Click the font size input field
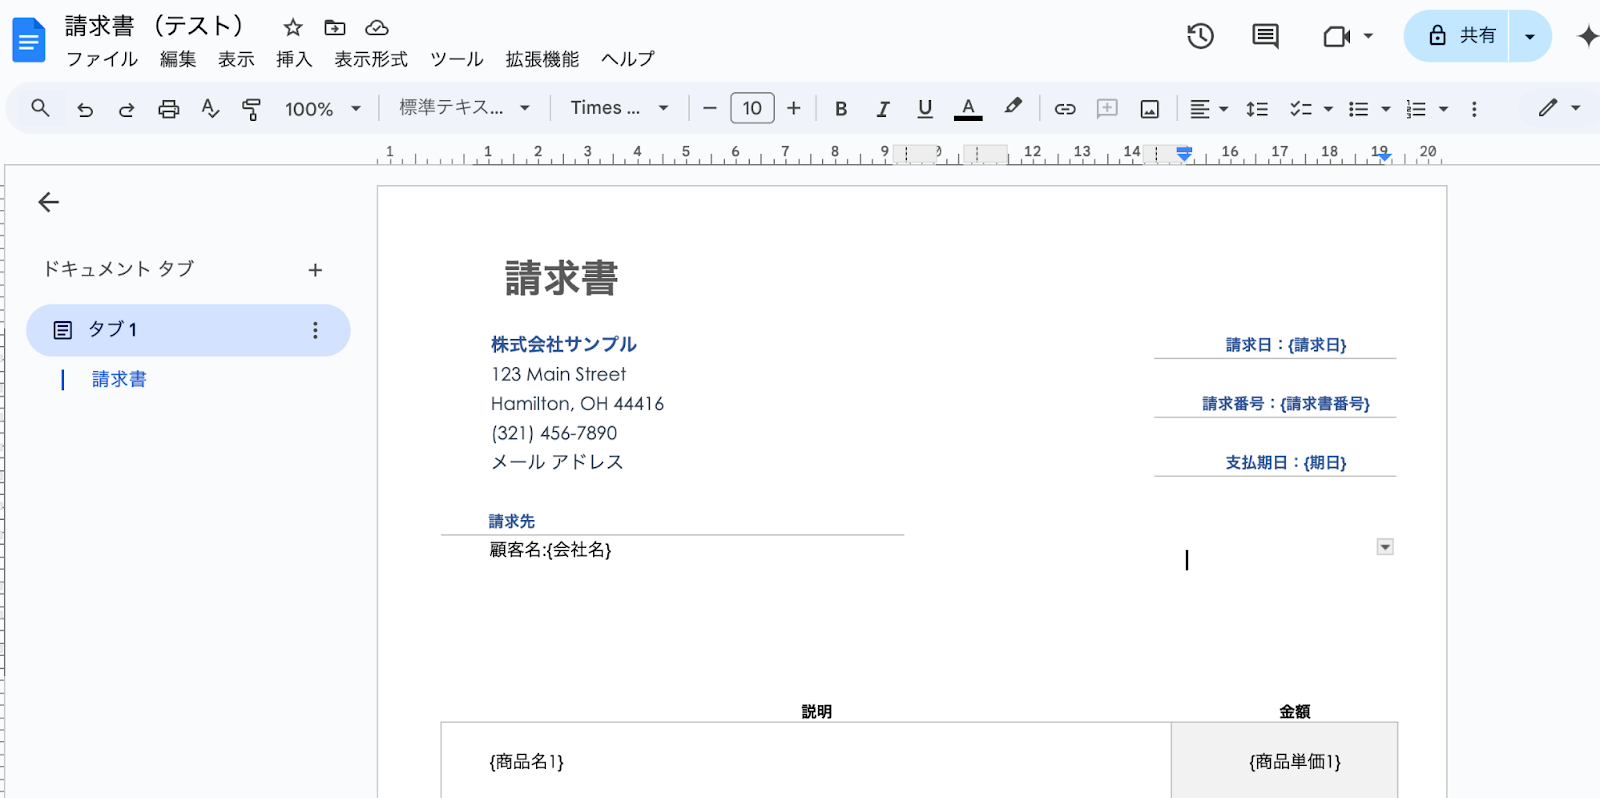The height and width of the screenshot is (798, 1600). click(x=752, y=108)
